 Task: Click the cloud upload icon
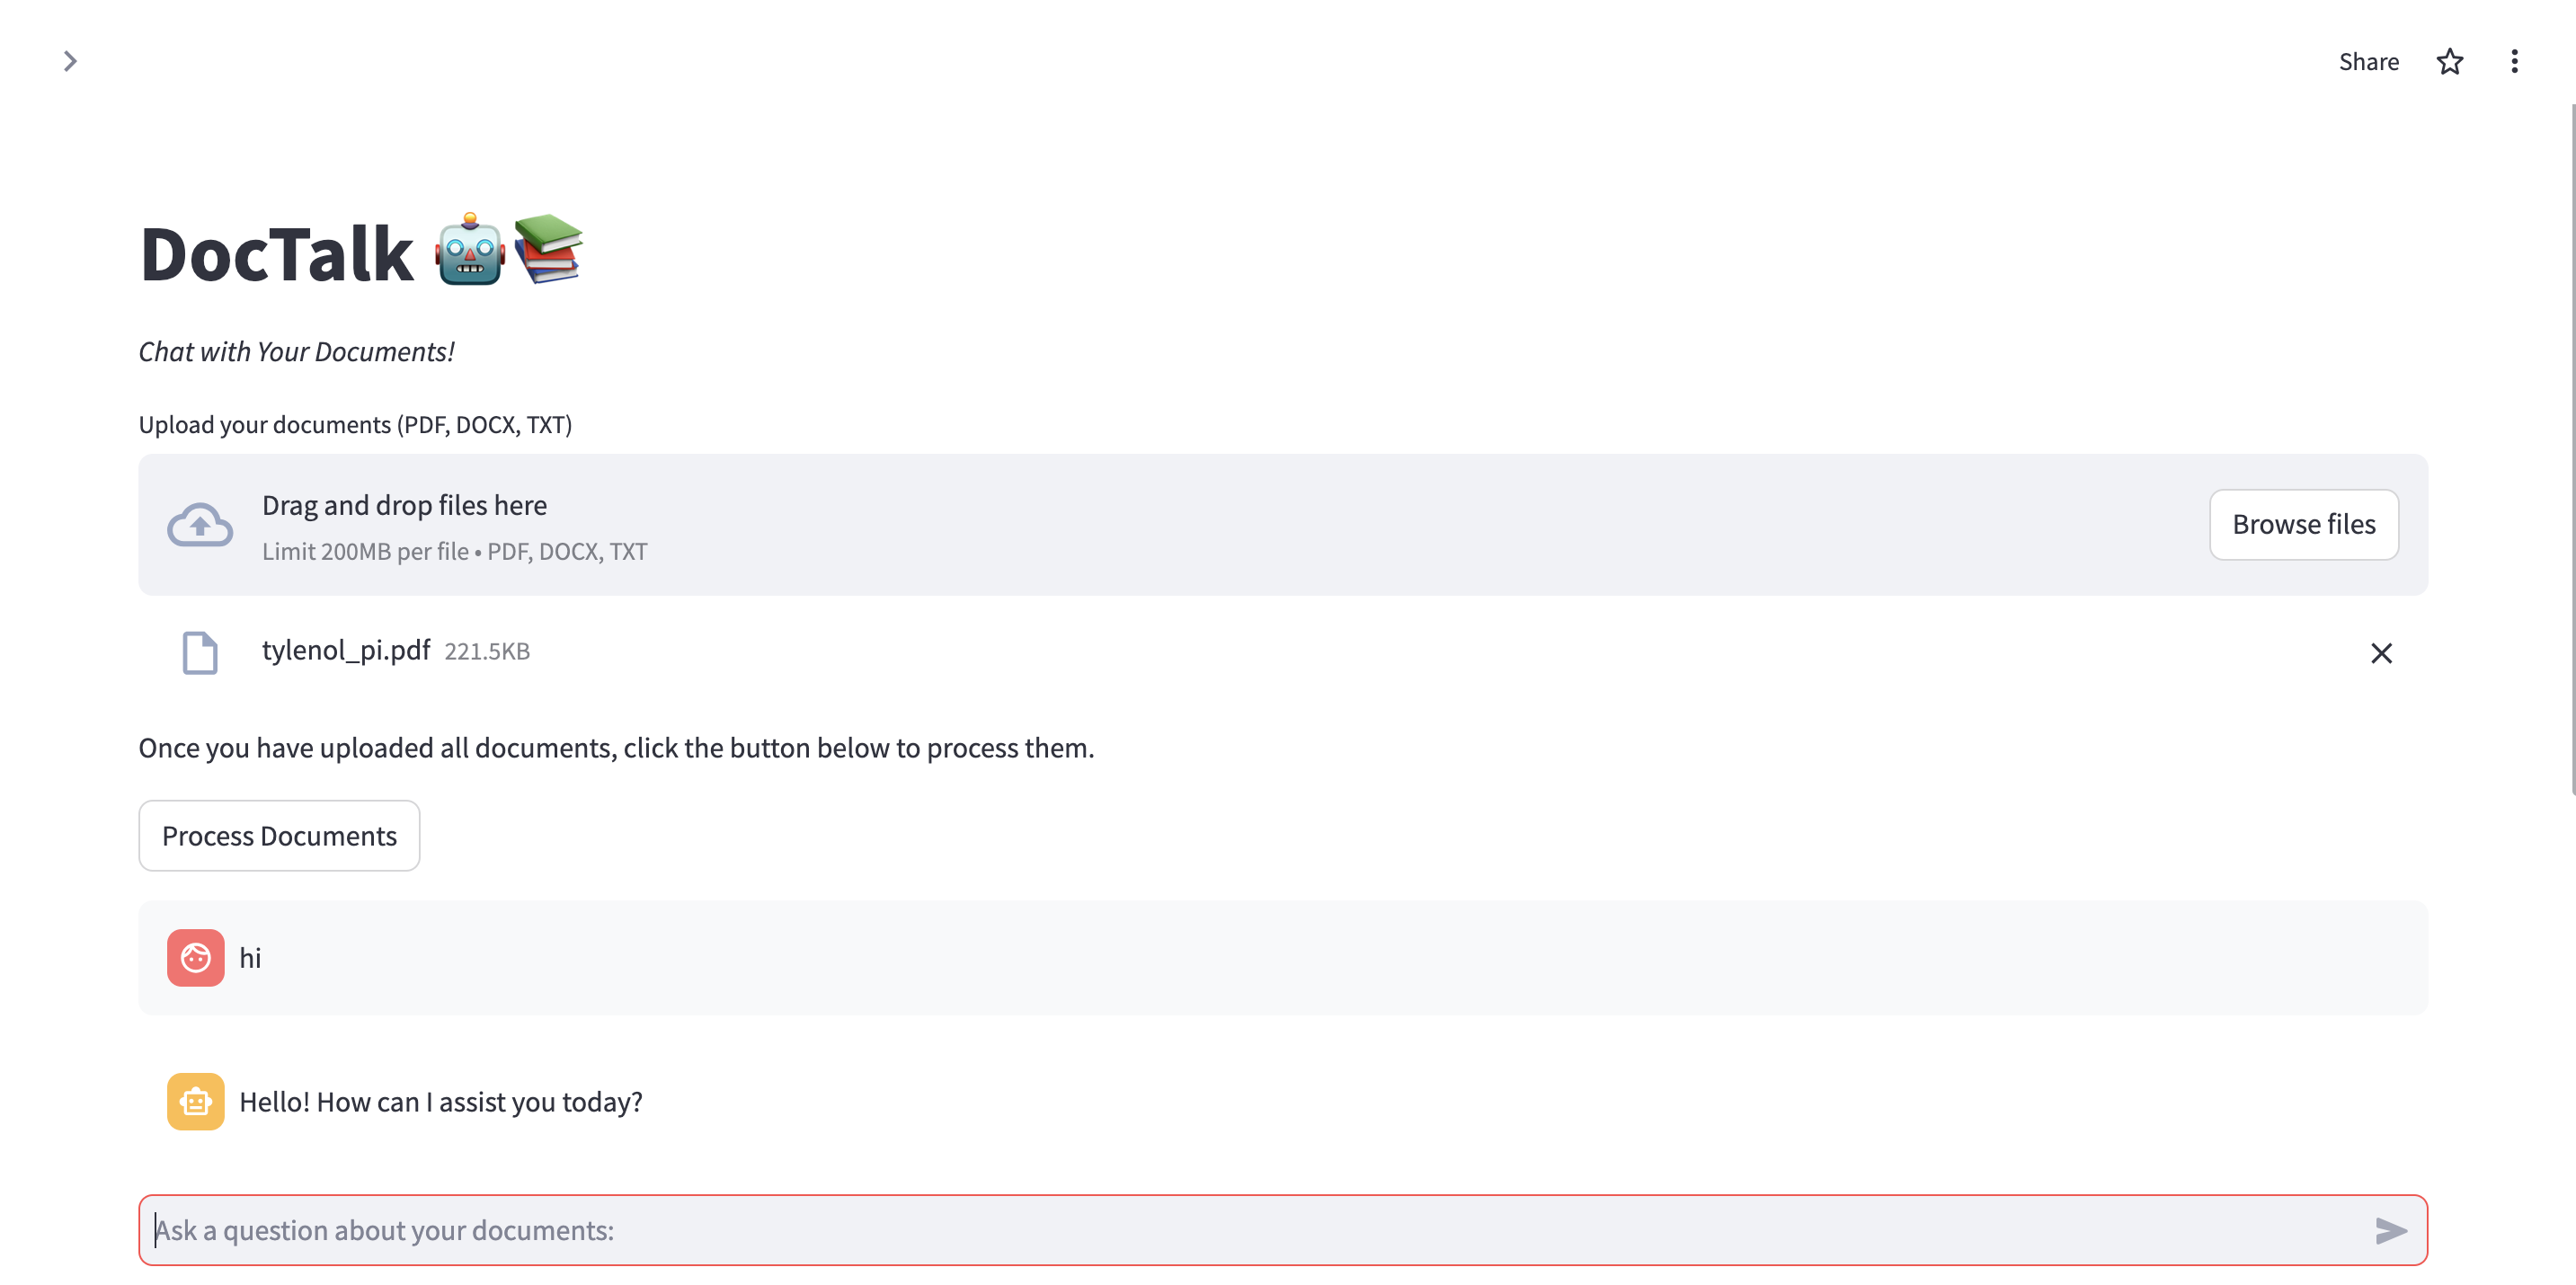click(x=200, y=525)
